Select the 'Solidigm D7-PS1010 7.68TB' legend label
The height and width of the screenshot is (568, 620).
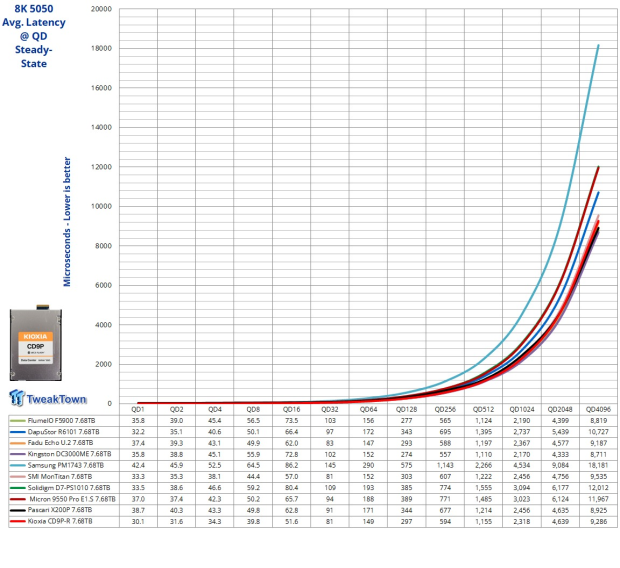coord(69,488)
